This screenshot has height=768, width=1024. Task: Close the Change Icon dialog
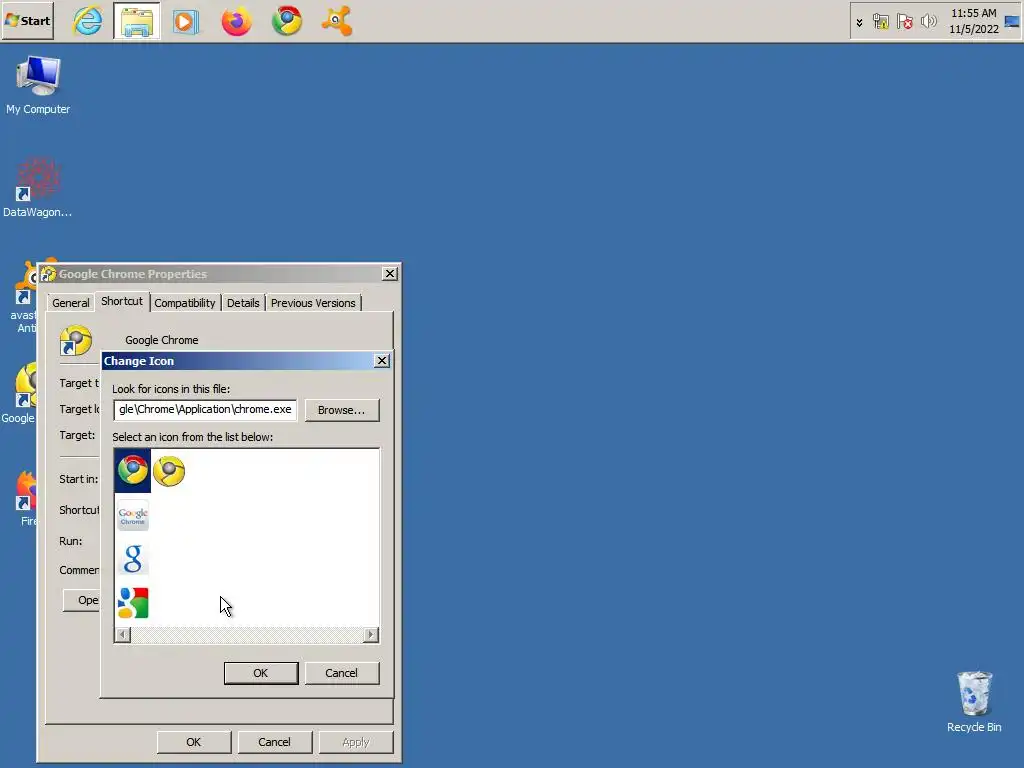(x=382, y=360)
